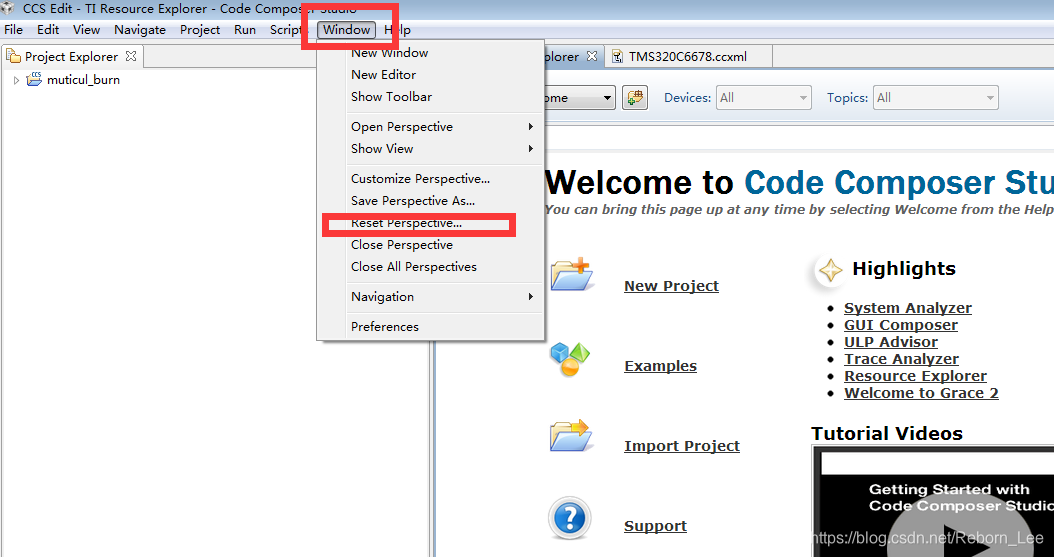
Task: Close the TI Resource Explorer tab
Action: pos(592,56)
